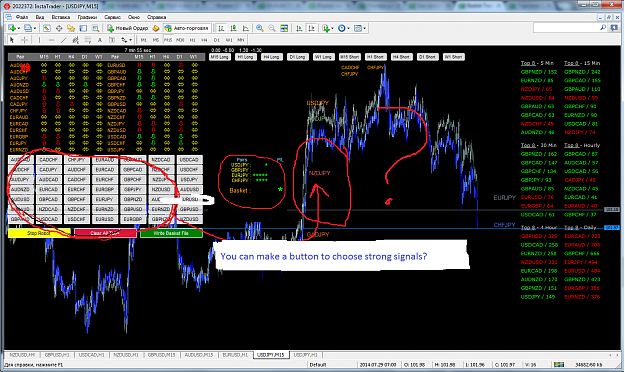This screenshot has width=625, height=372.
Task: Open the Terminal window icon
Action: 83,28
